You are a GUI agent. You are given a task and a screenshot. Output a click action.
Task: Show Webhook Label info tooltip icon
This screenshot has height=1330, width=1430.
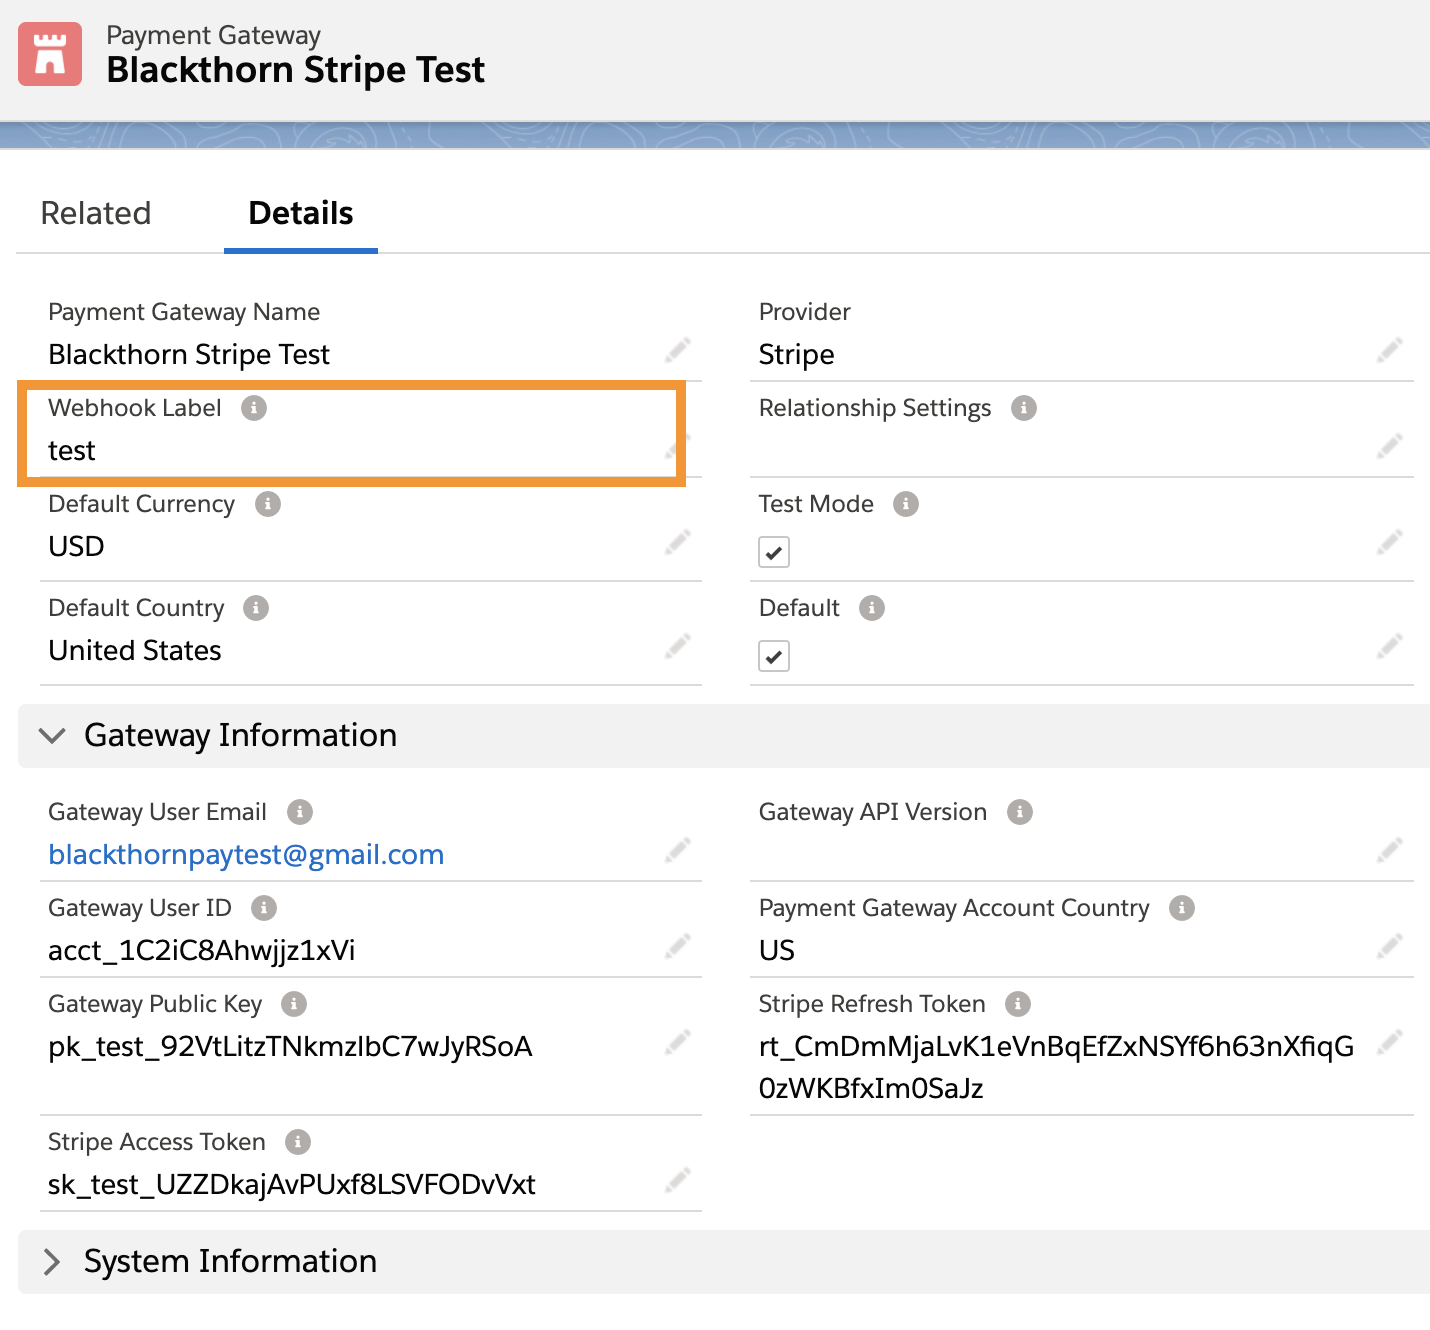pos(254,408)
